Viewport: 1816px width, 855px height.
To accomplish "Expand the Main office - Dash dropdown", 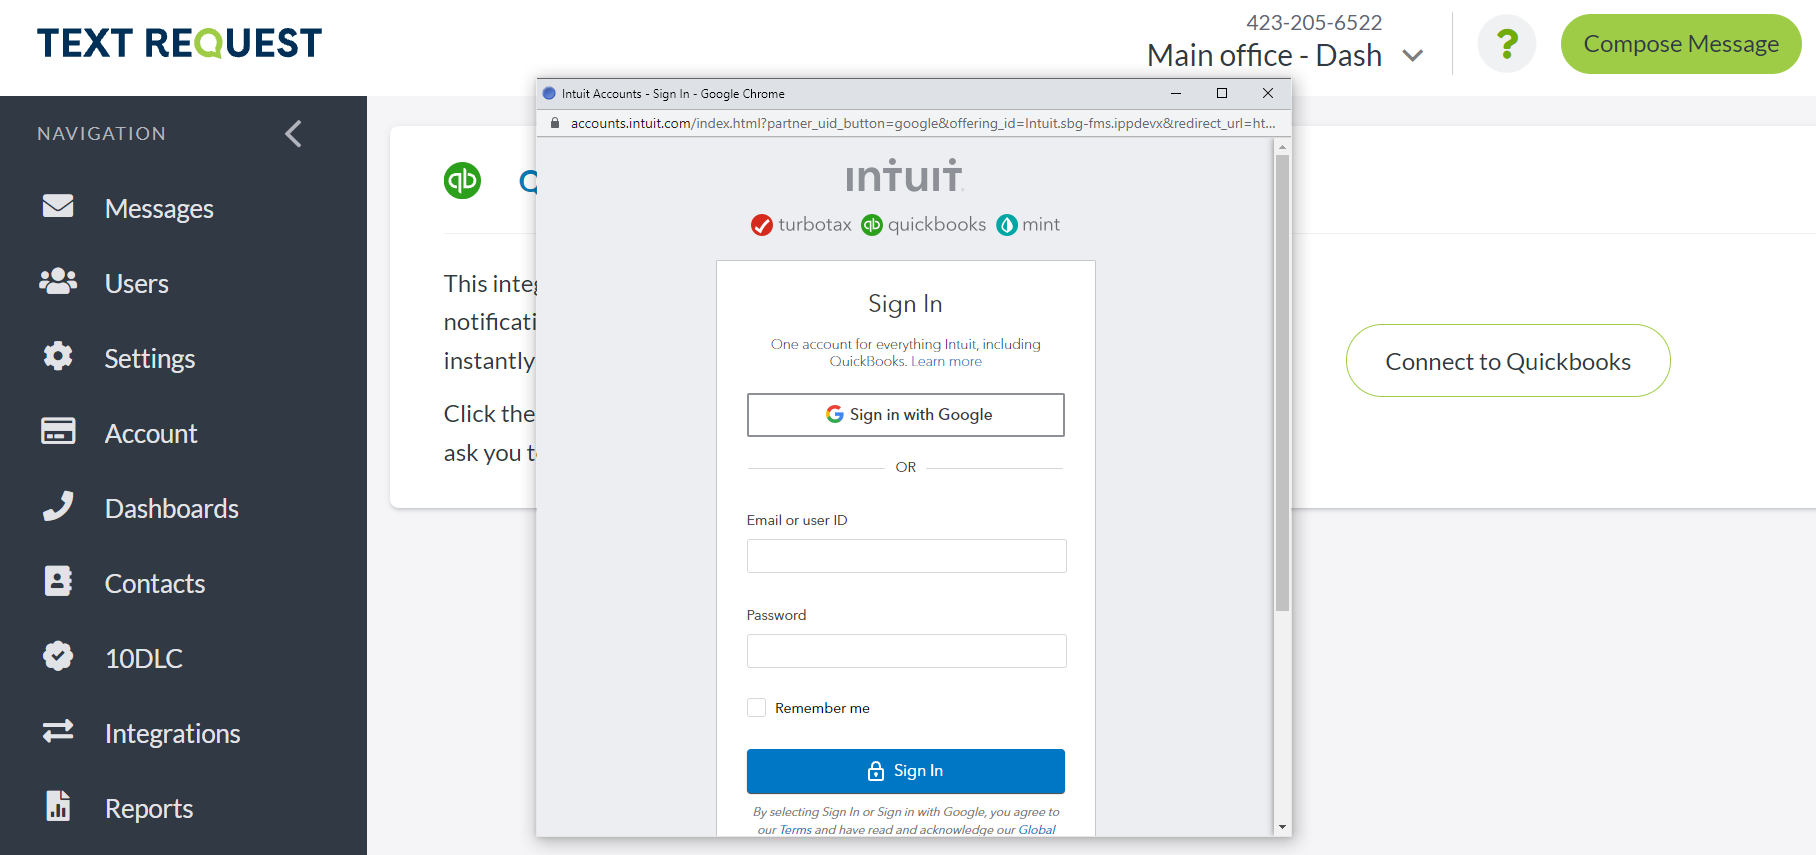I will (1412, 56).
